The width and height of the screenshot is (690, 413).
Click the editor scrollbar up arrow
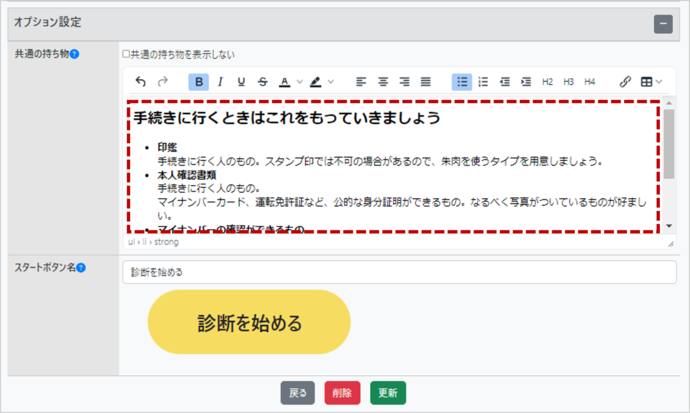tap(669, 103)
